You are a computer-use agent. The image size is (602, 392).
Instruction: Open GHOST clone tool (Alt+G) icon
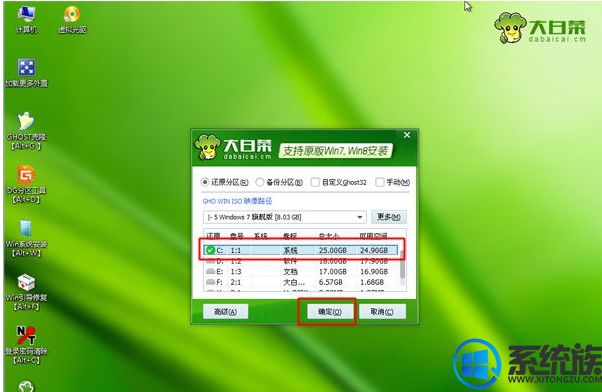[26, 131]
